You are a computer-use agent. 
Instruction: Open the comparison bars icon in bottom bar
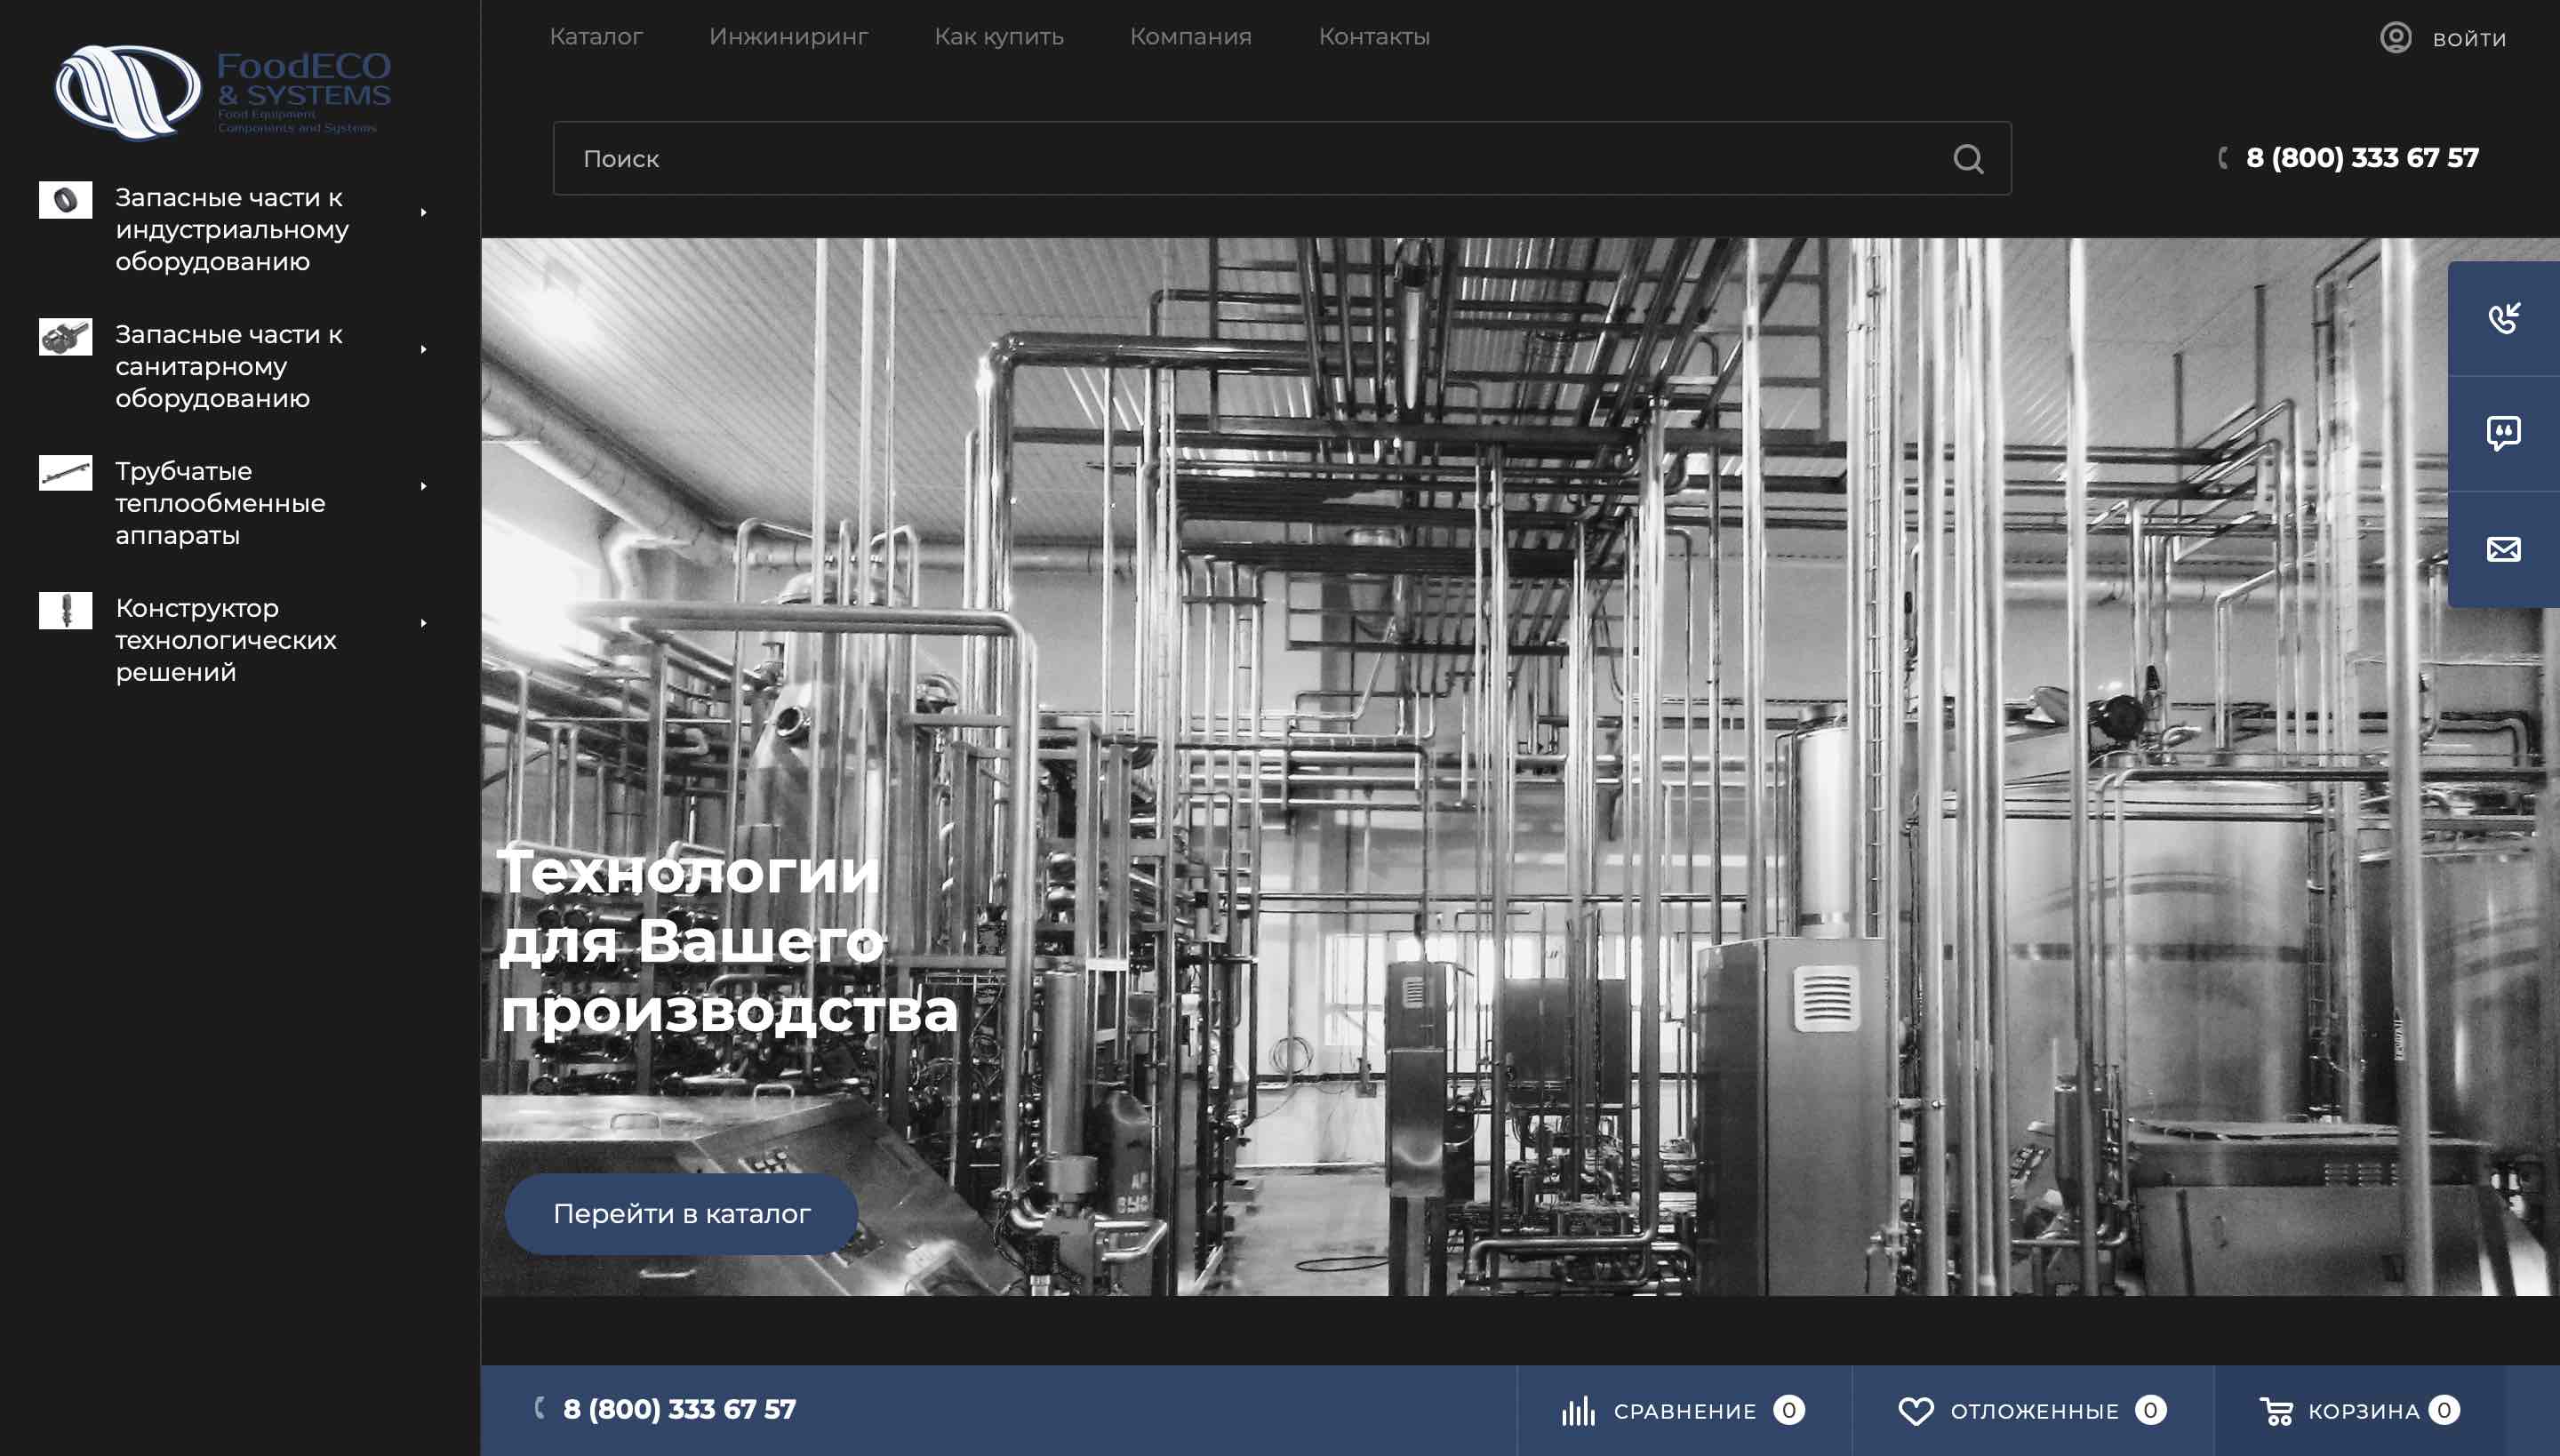1578,1411
